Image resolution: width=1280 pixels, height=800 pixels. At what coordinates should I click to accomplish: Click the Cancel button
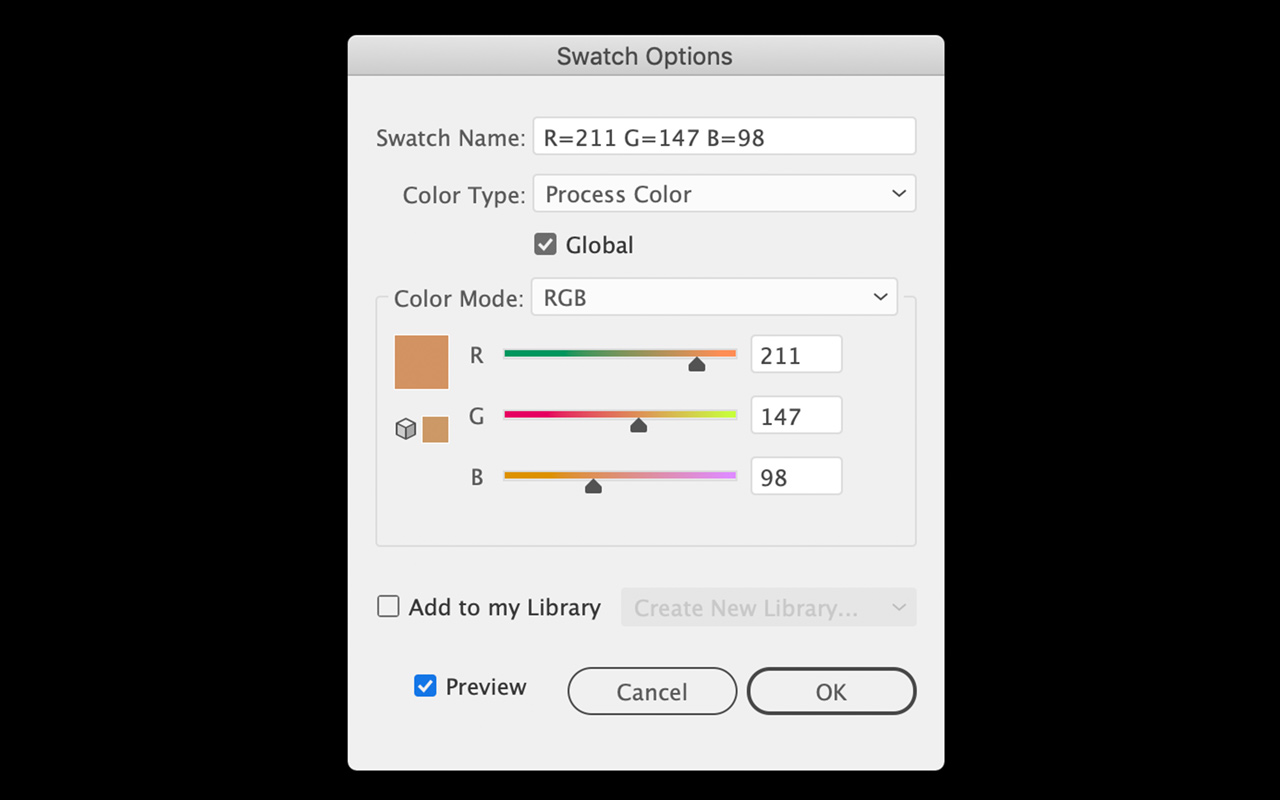point(652,691)
